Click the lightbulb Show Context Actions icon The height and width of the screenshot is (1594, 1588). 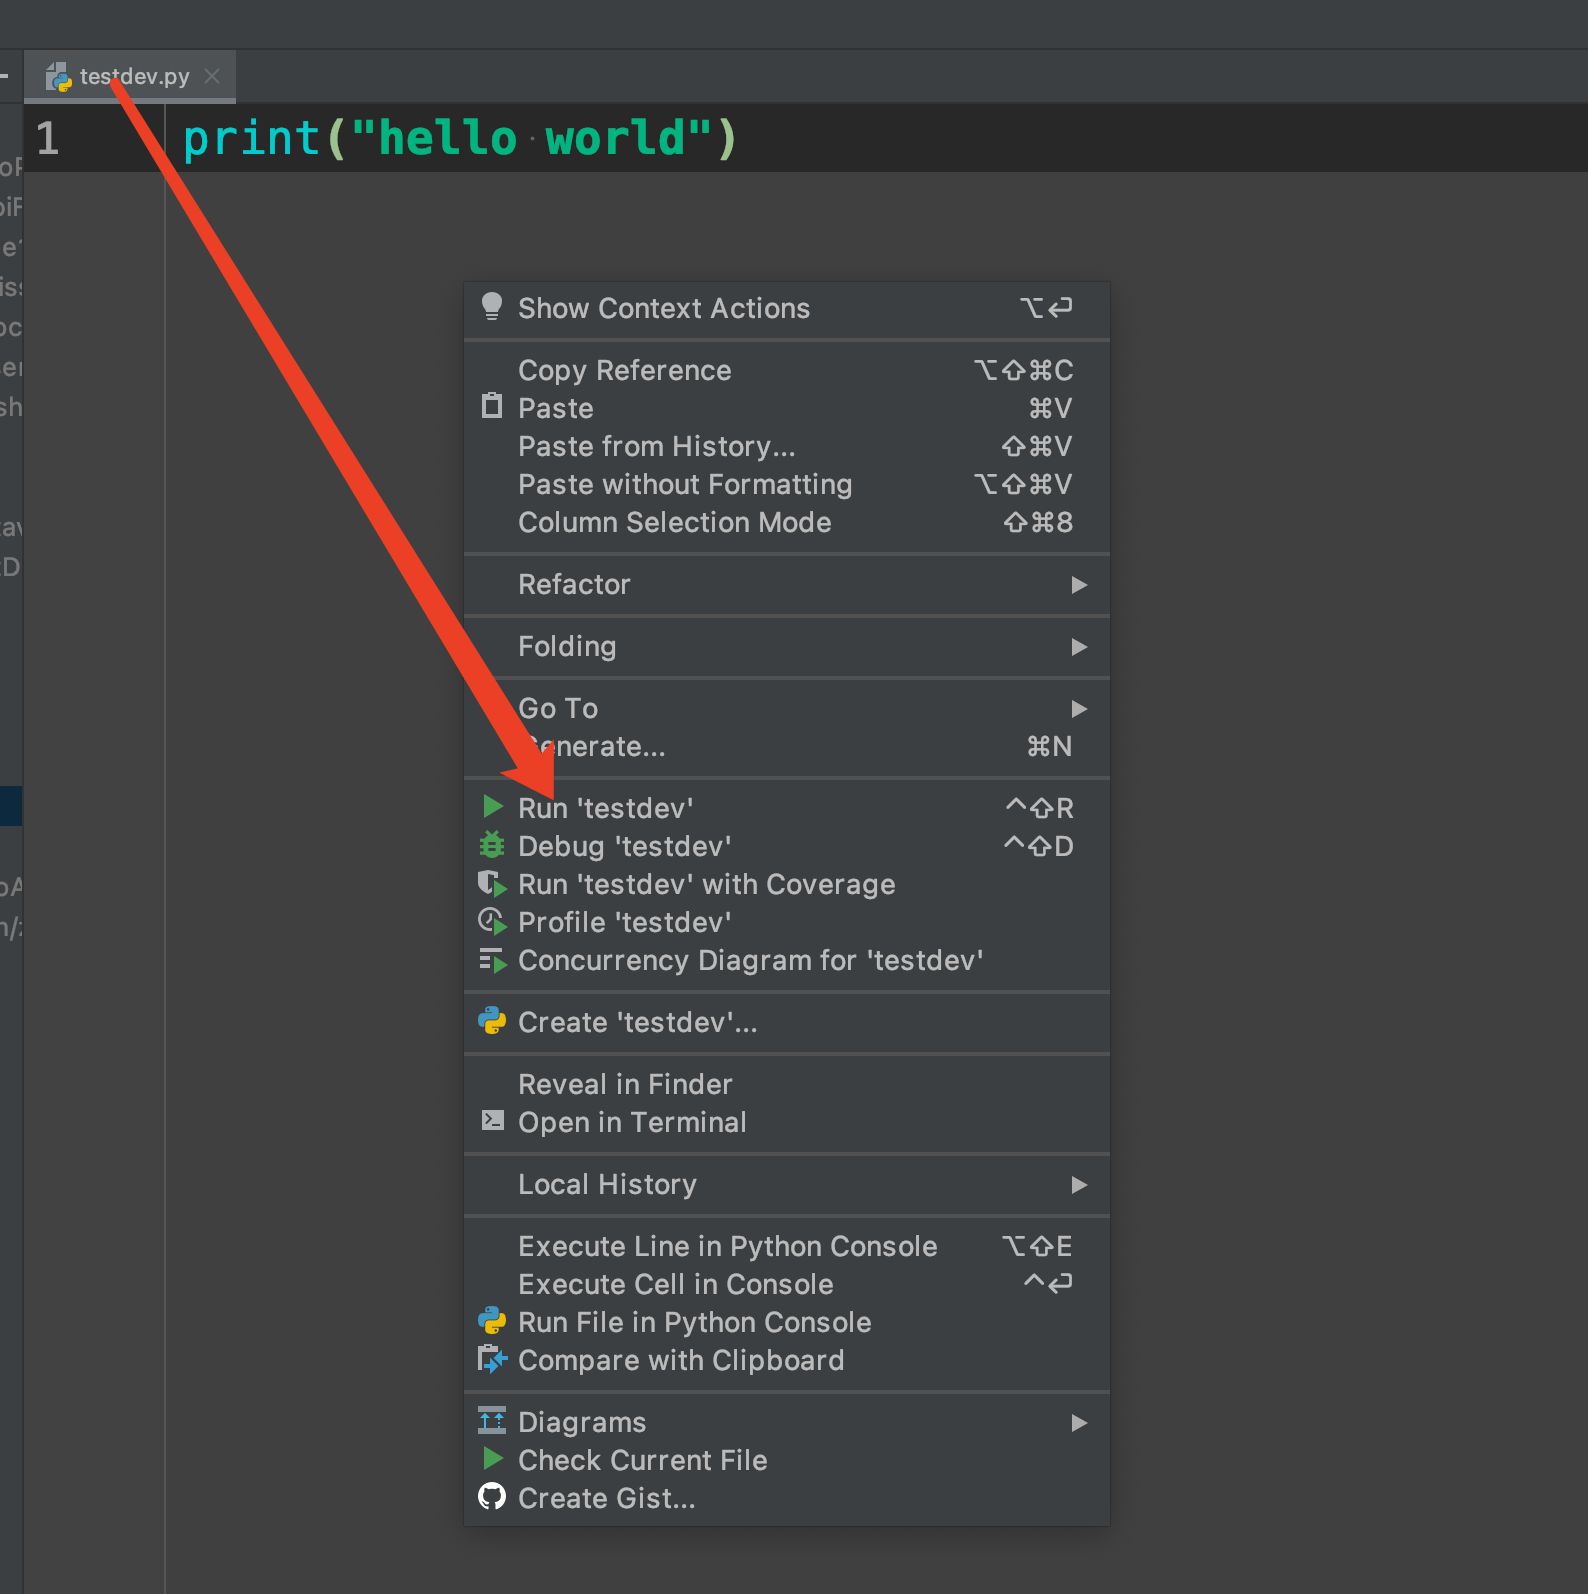(491, 307)
